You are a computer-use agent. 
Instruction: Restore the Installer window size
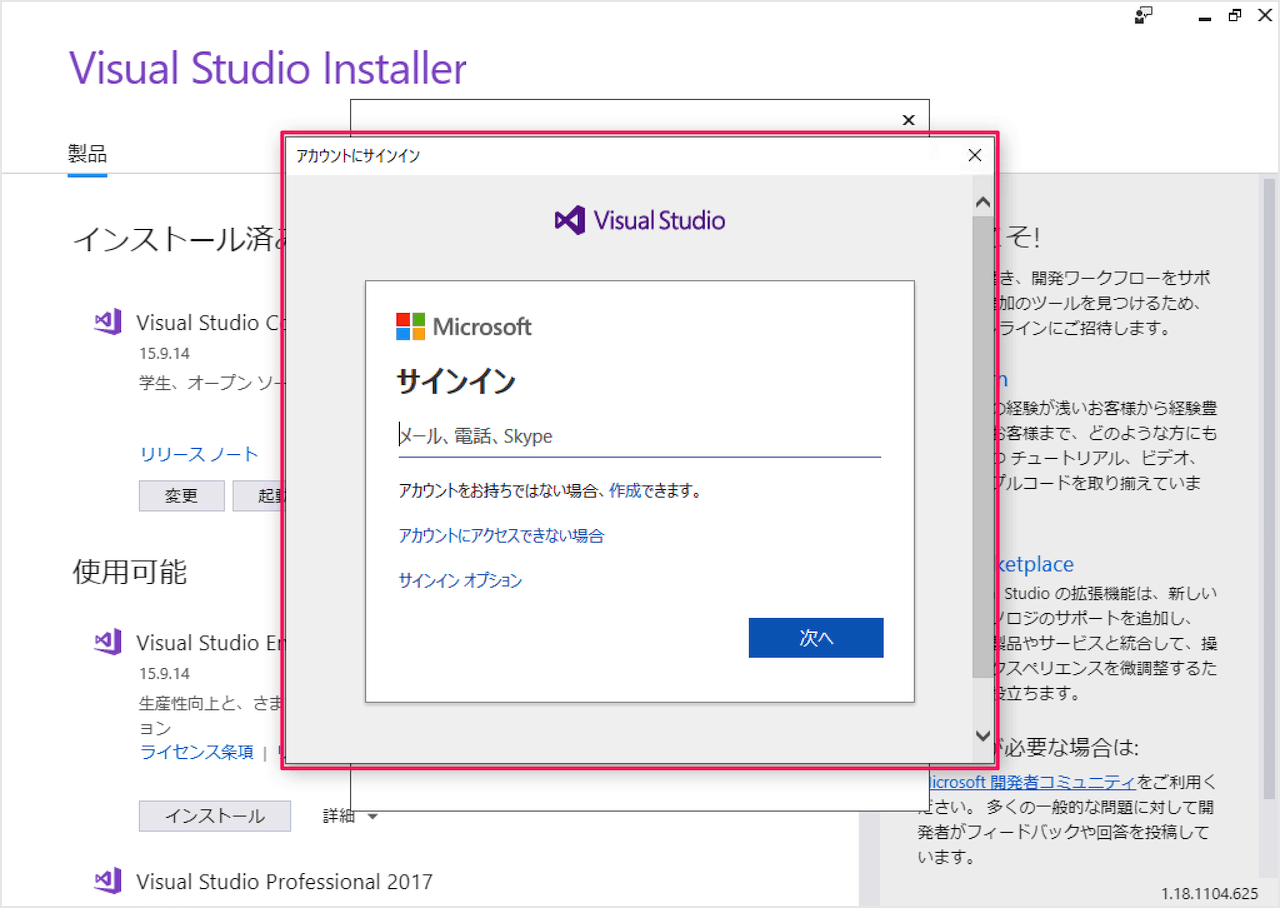click(1235, 15)
